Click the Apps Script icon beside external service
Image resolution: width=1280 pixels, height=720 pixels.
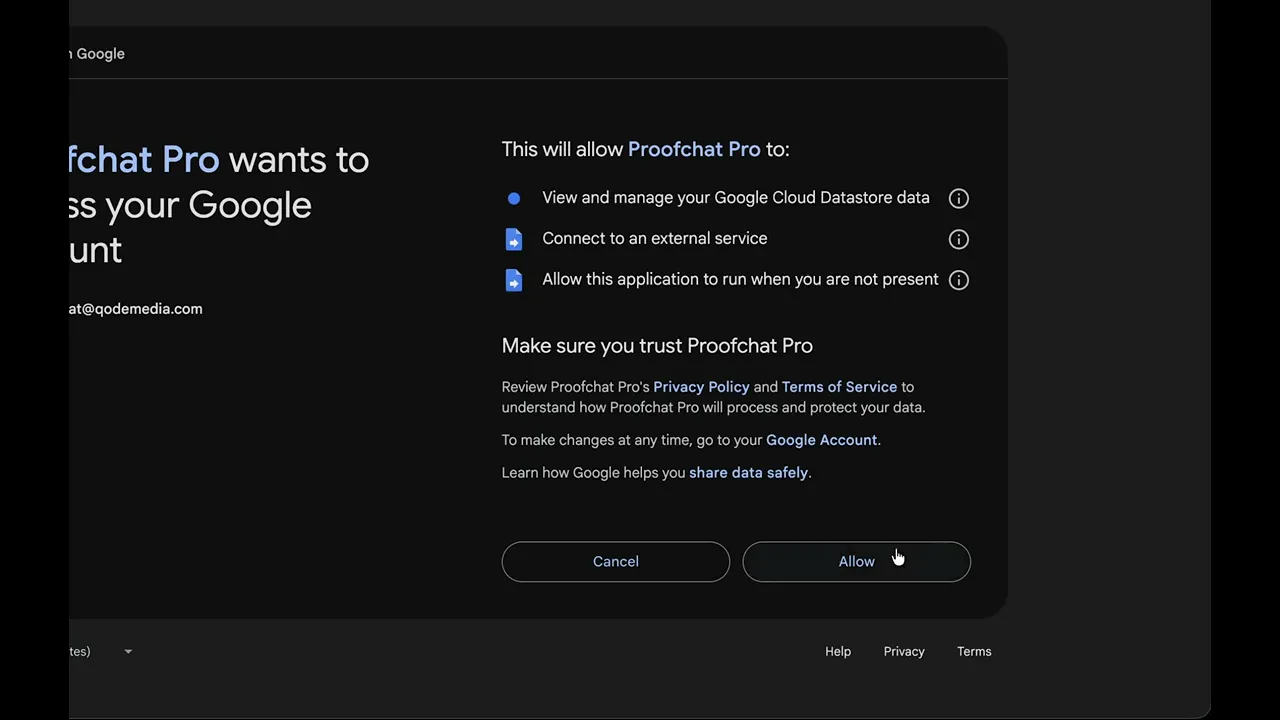514,239
